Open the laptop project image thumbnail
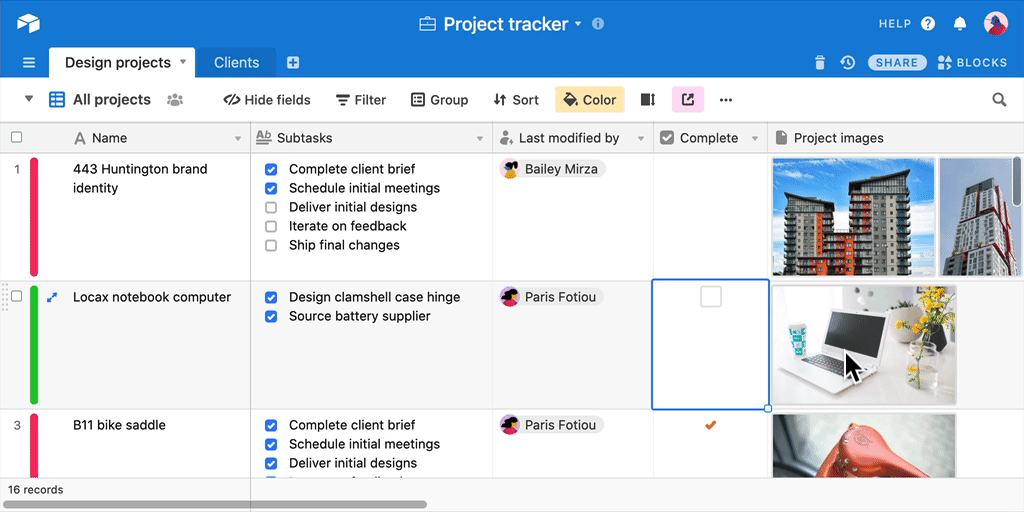Screen dimensions: 1024x512 tap(864, 345)
